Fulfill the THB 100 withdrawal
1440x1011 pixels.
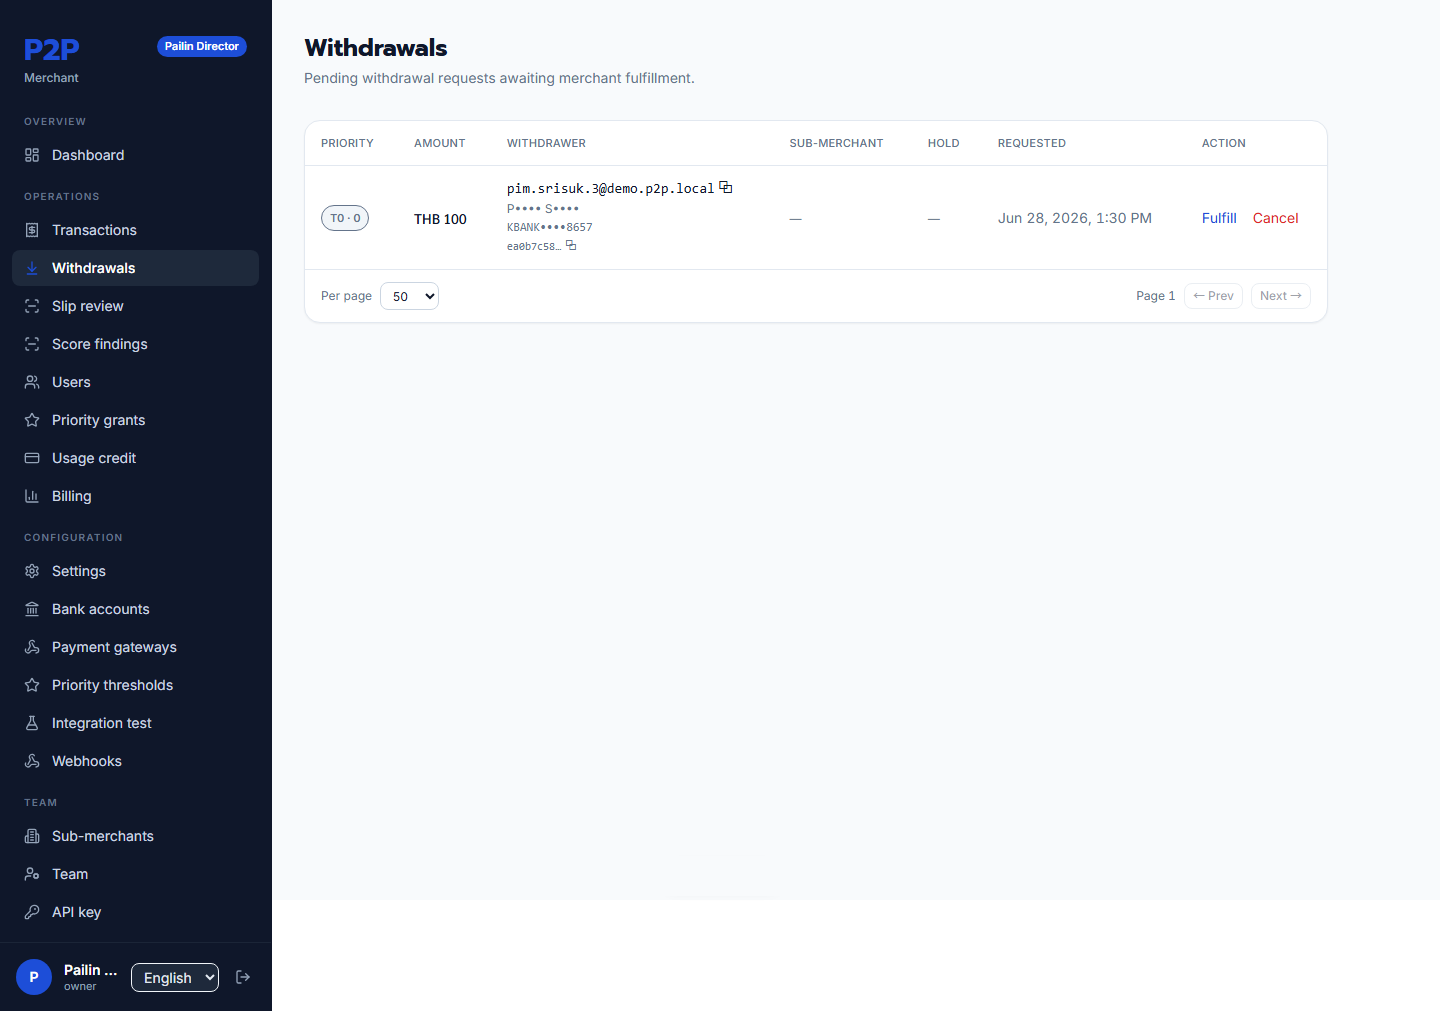click(x=1219, y=218)
